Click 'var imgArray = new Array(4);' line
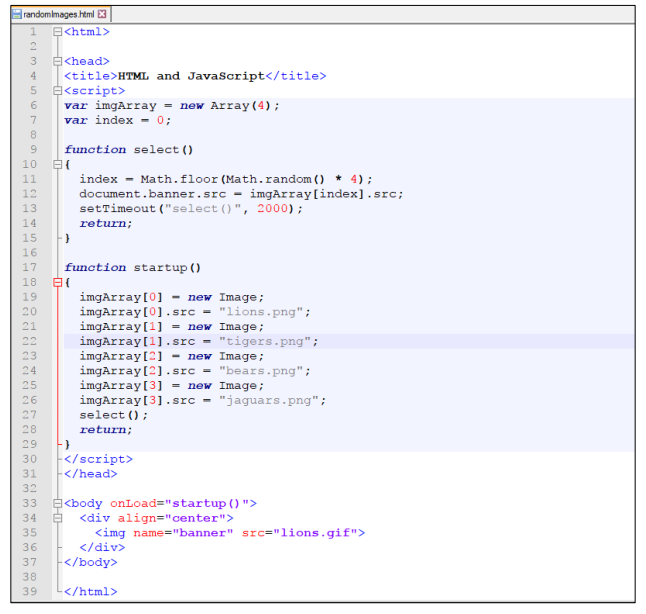Screen dimensions: 646x614 172,106
